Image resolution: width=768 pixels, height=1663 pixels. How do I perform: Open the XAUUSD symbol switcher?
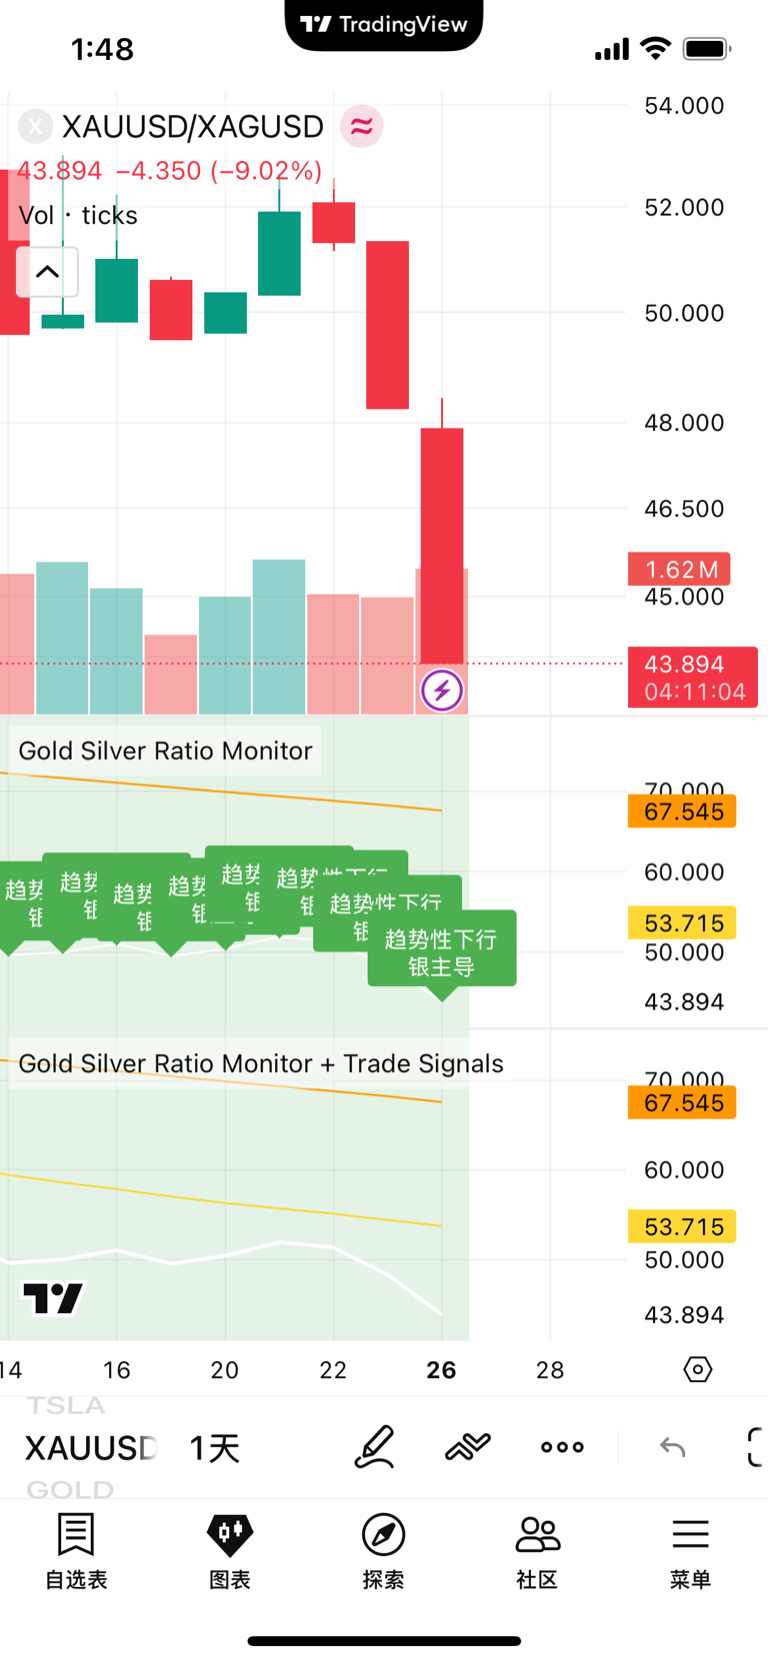click(x=90, y=1448)
